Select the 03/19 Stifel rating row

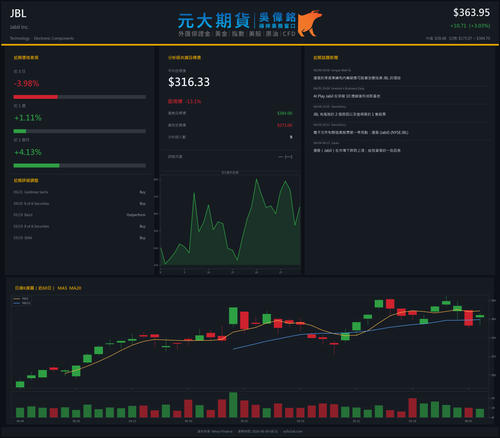click(x=80, y=238)
